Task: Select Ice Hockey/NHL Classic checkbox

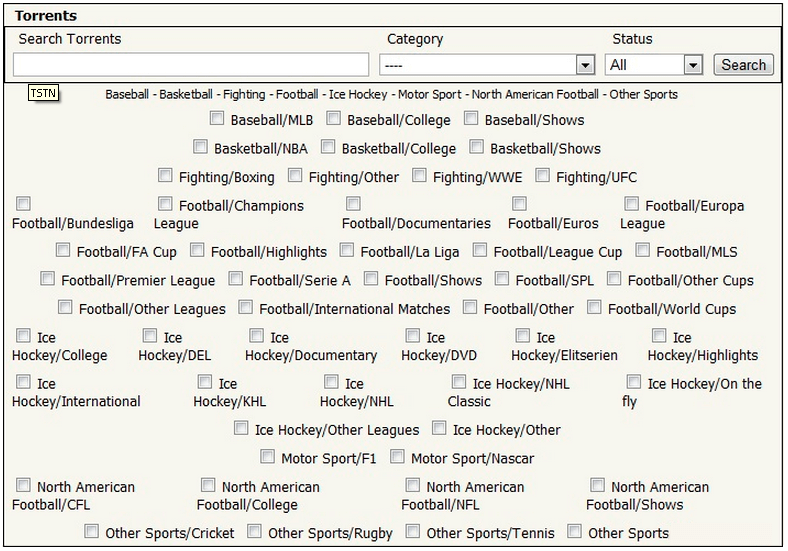Action: [x=459, y=382]
